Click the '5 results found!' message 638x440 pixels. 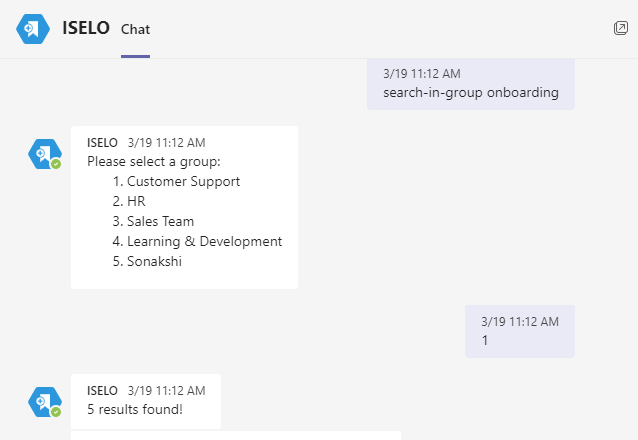pyautogui.click(x=135, y=409)
